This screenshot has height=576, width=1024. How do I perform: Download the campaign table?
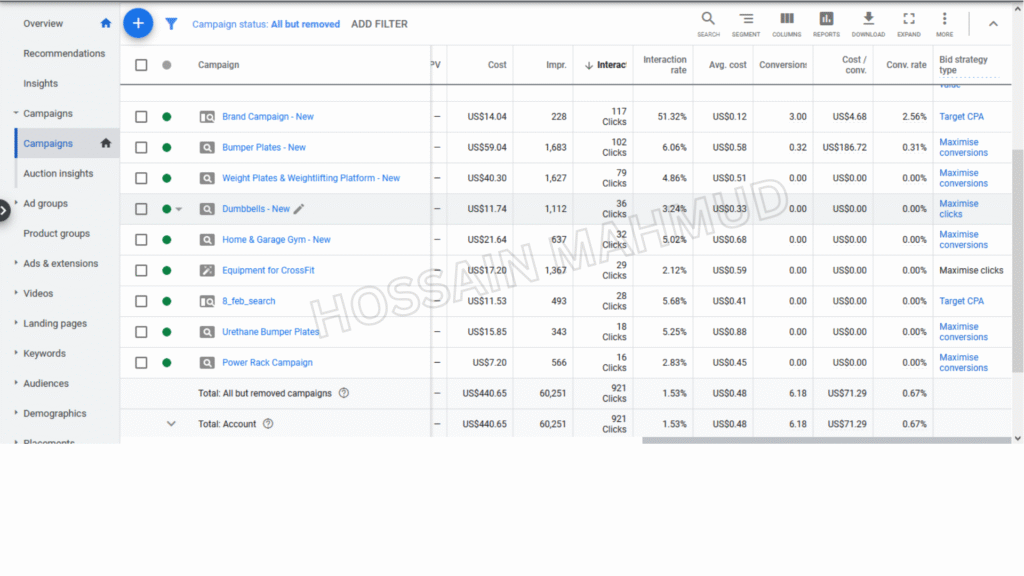(x=868, y=24)
